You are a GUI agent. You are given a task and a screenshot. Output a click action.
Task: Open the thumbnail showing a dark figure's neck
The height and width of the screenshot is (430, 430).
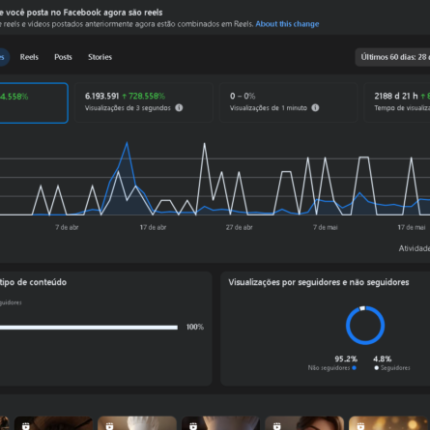(220, 423)
